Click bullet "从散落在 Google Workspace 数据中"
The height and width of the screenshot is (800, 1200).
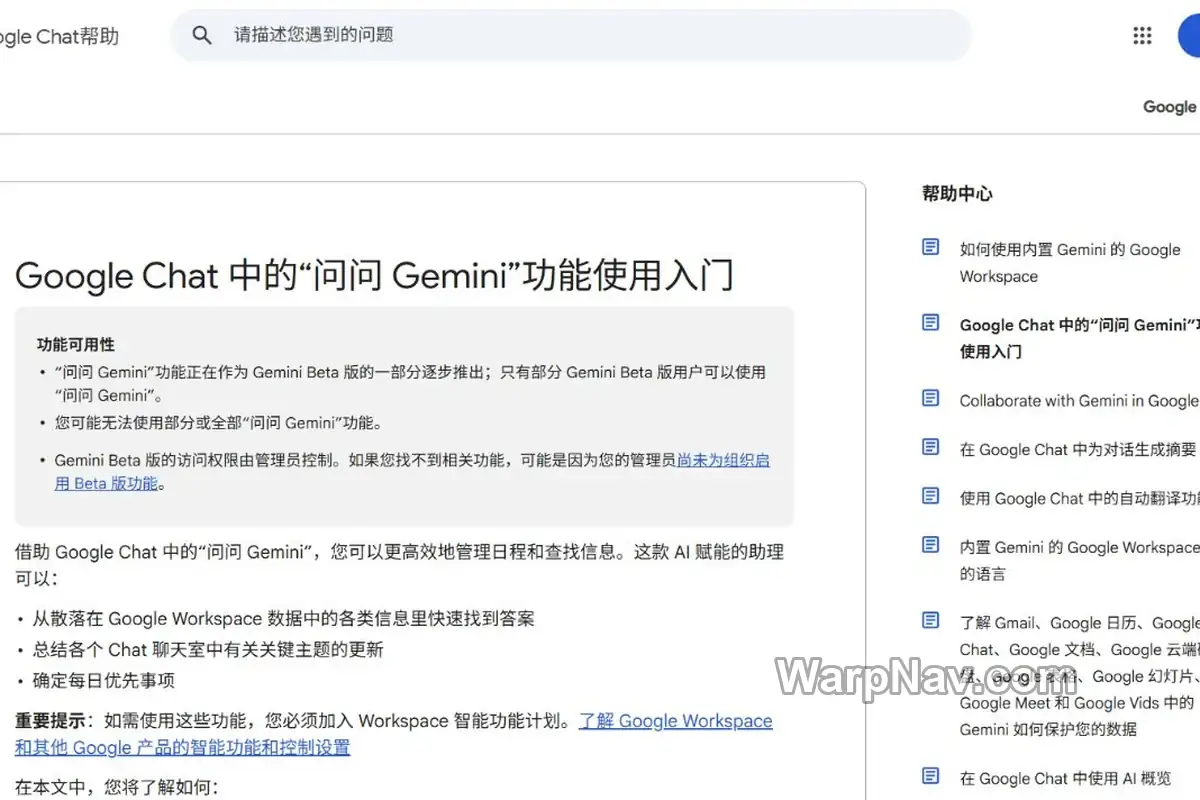284,619
